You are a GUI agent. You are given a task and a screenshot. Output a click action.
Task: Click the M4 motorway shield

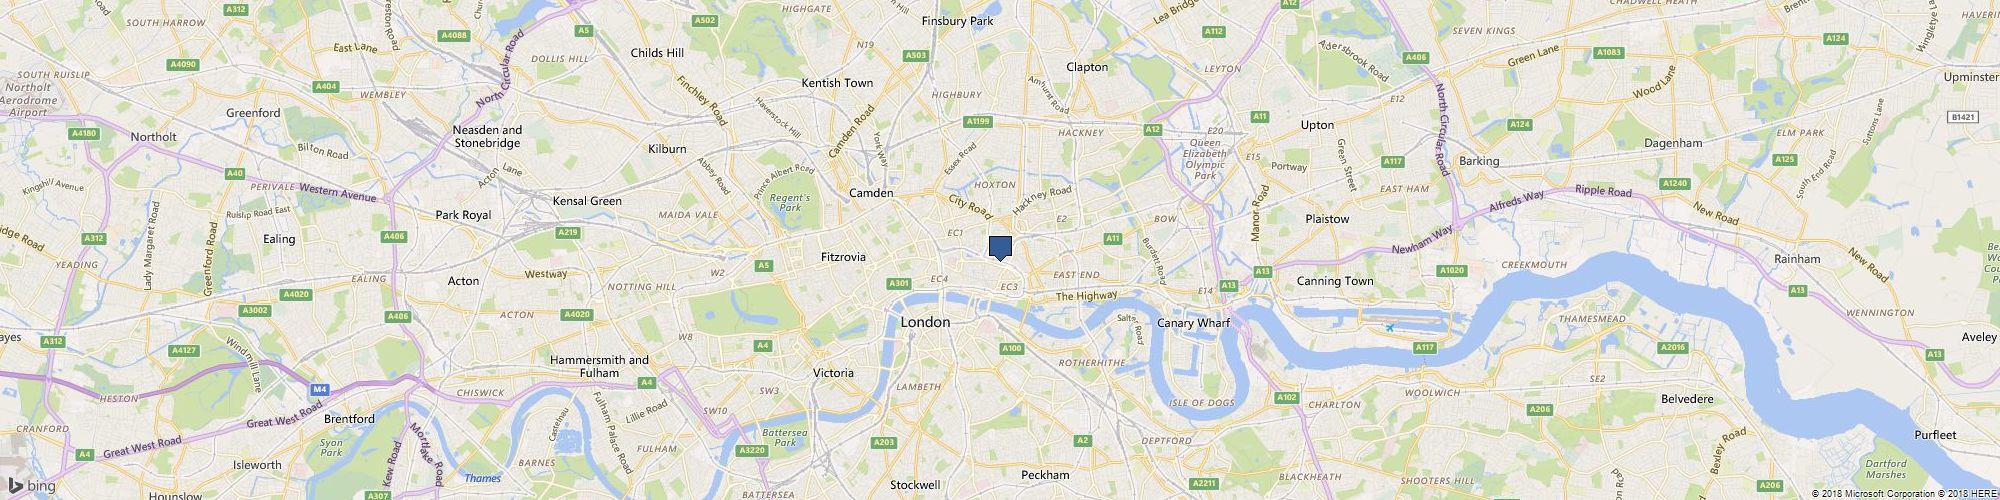click(x=319, y=389)
